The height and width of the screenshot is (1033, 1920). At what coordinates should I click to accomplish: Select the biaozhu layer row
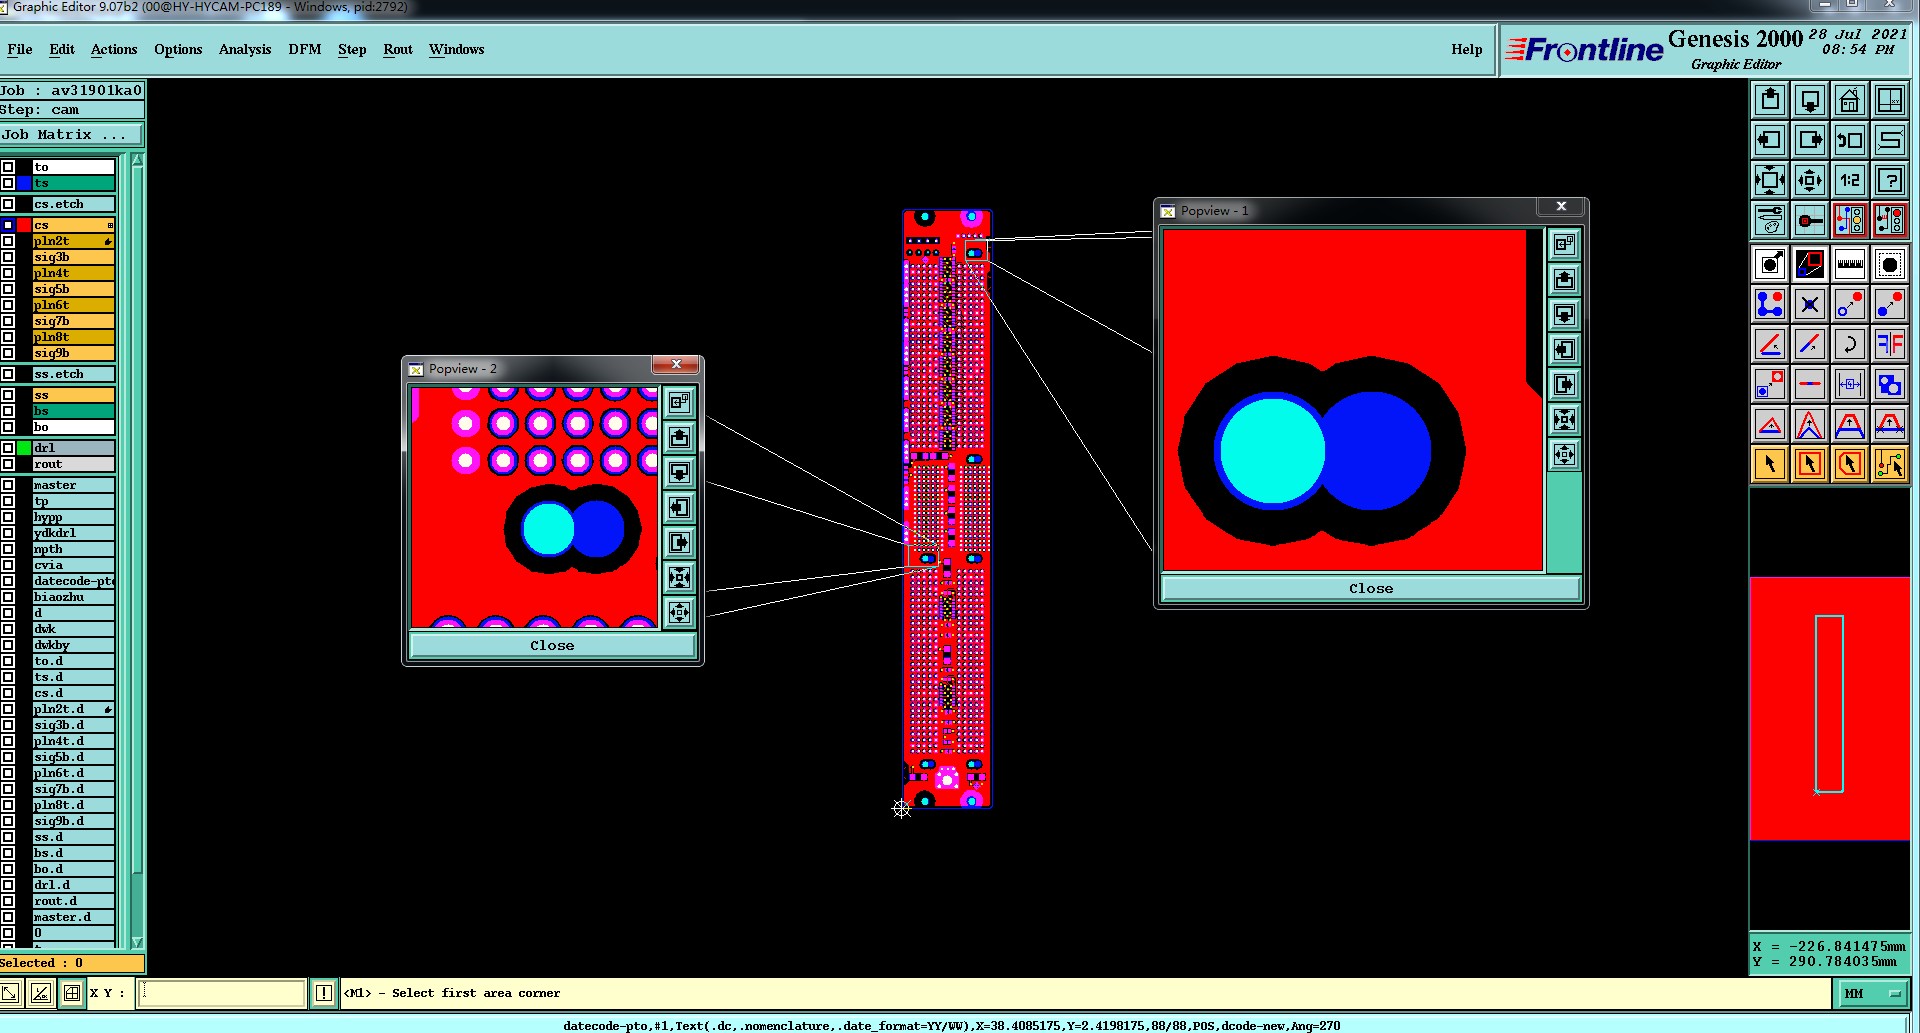tap(73, 597)
